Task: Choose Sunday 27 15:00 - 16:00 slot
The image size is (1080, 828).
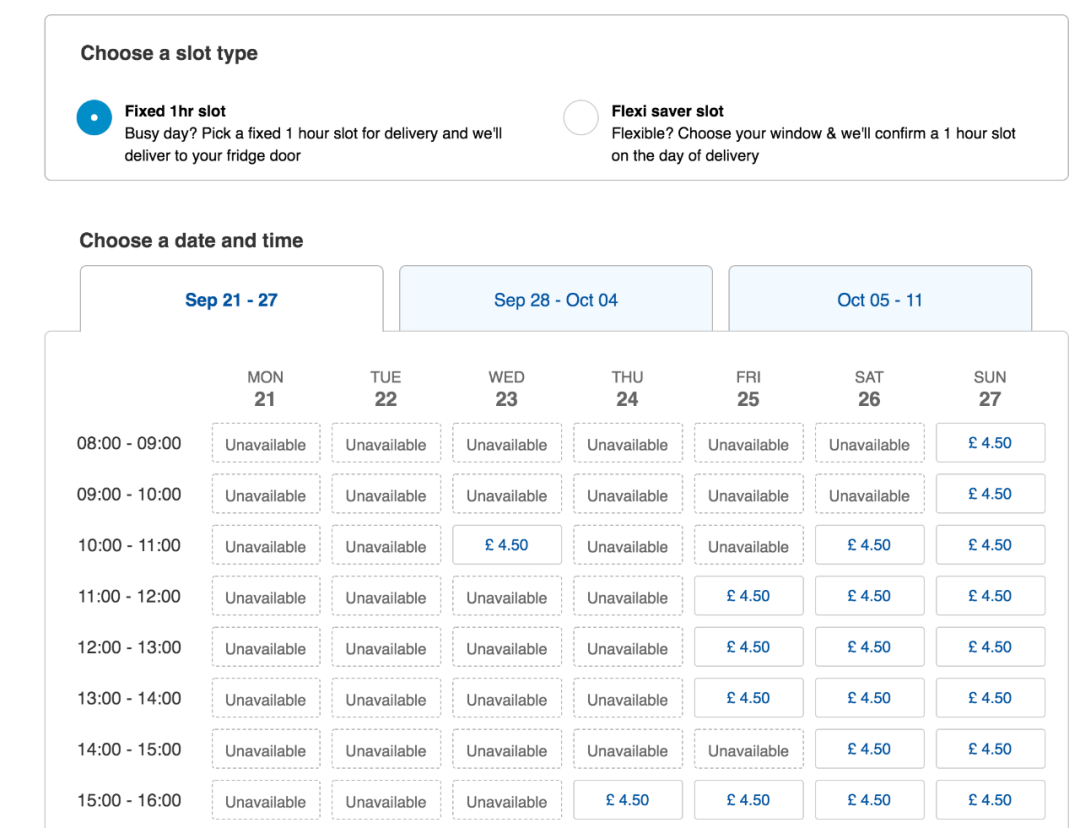Action: coord(990,800)
